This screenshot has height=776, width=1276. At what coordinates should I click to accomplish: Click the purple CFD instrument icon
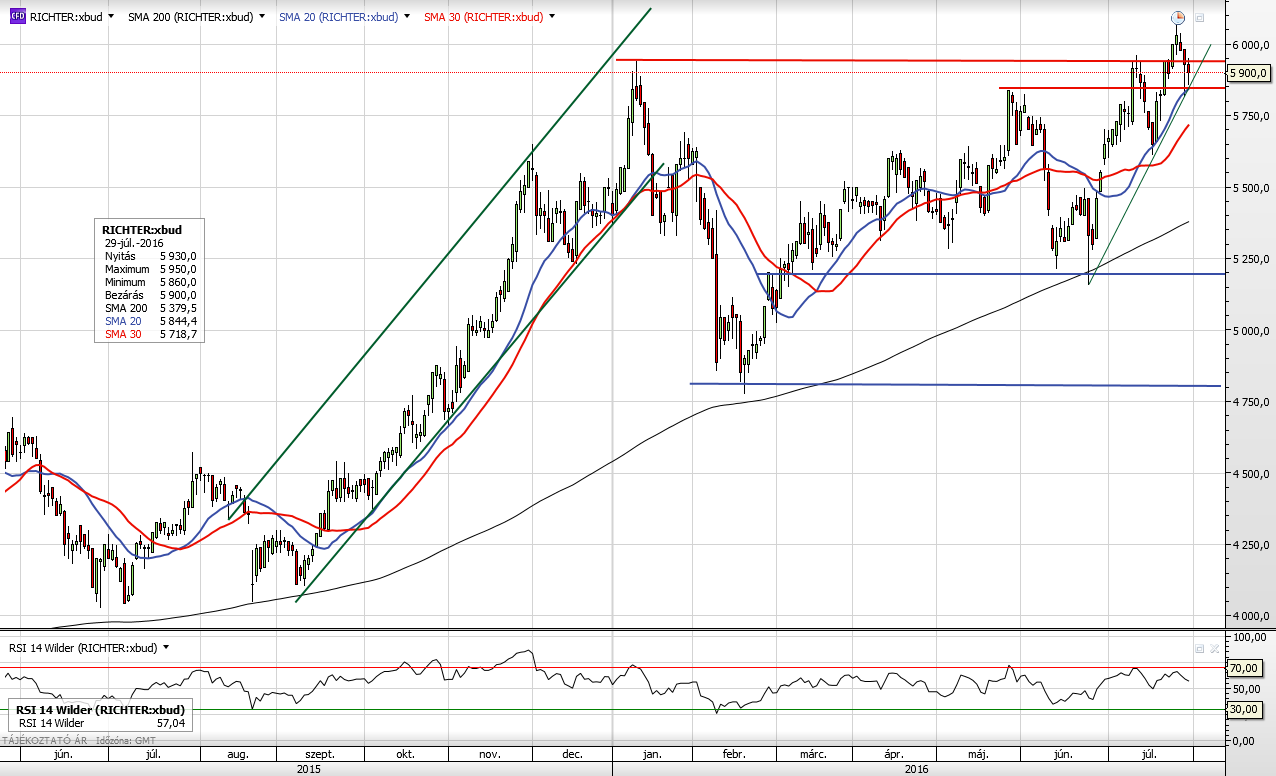(17, 17)
